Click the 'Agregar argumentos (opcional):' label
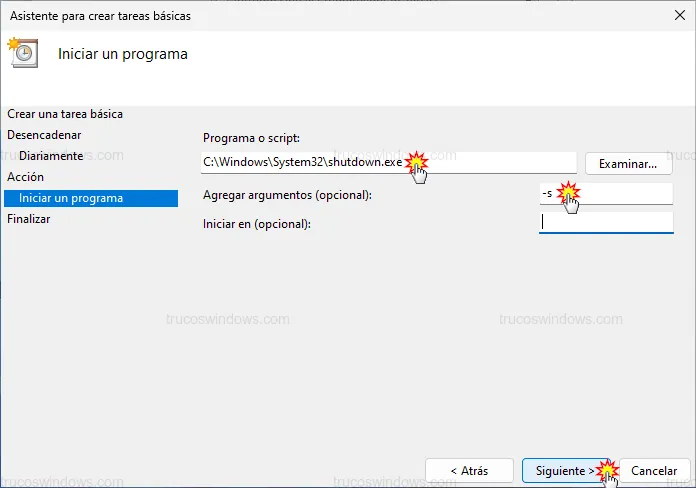696x488 pixels. tap(287, 195)
